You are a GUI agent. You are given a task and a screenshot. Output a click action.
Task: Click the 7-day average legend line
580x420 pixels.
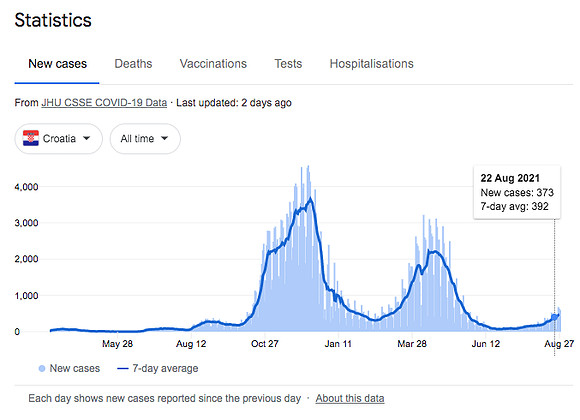click(x=122, y=369)
